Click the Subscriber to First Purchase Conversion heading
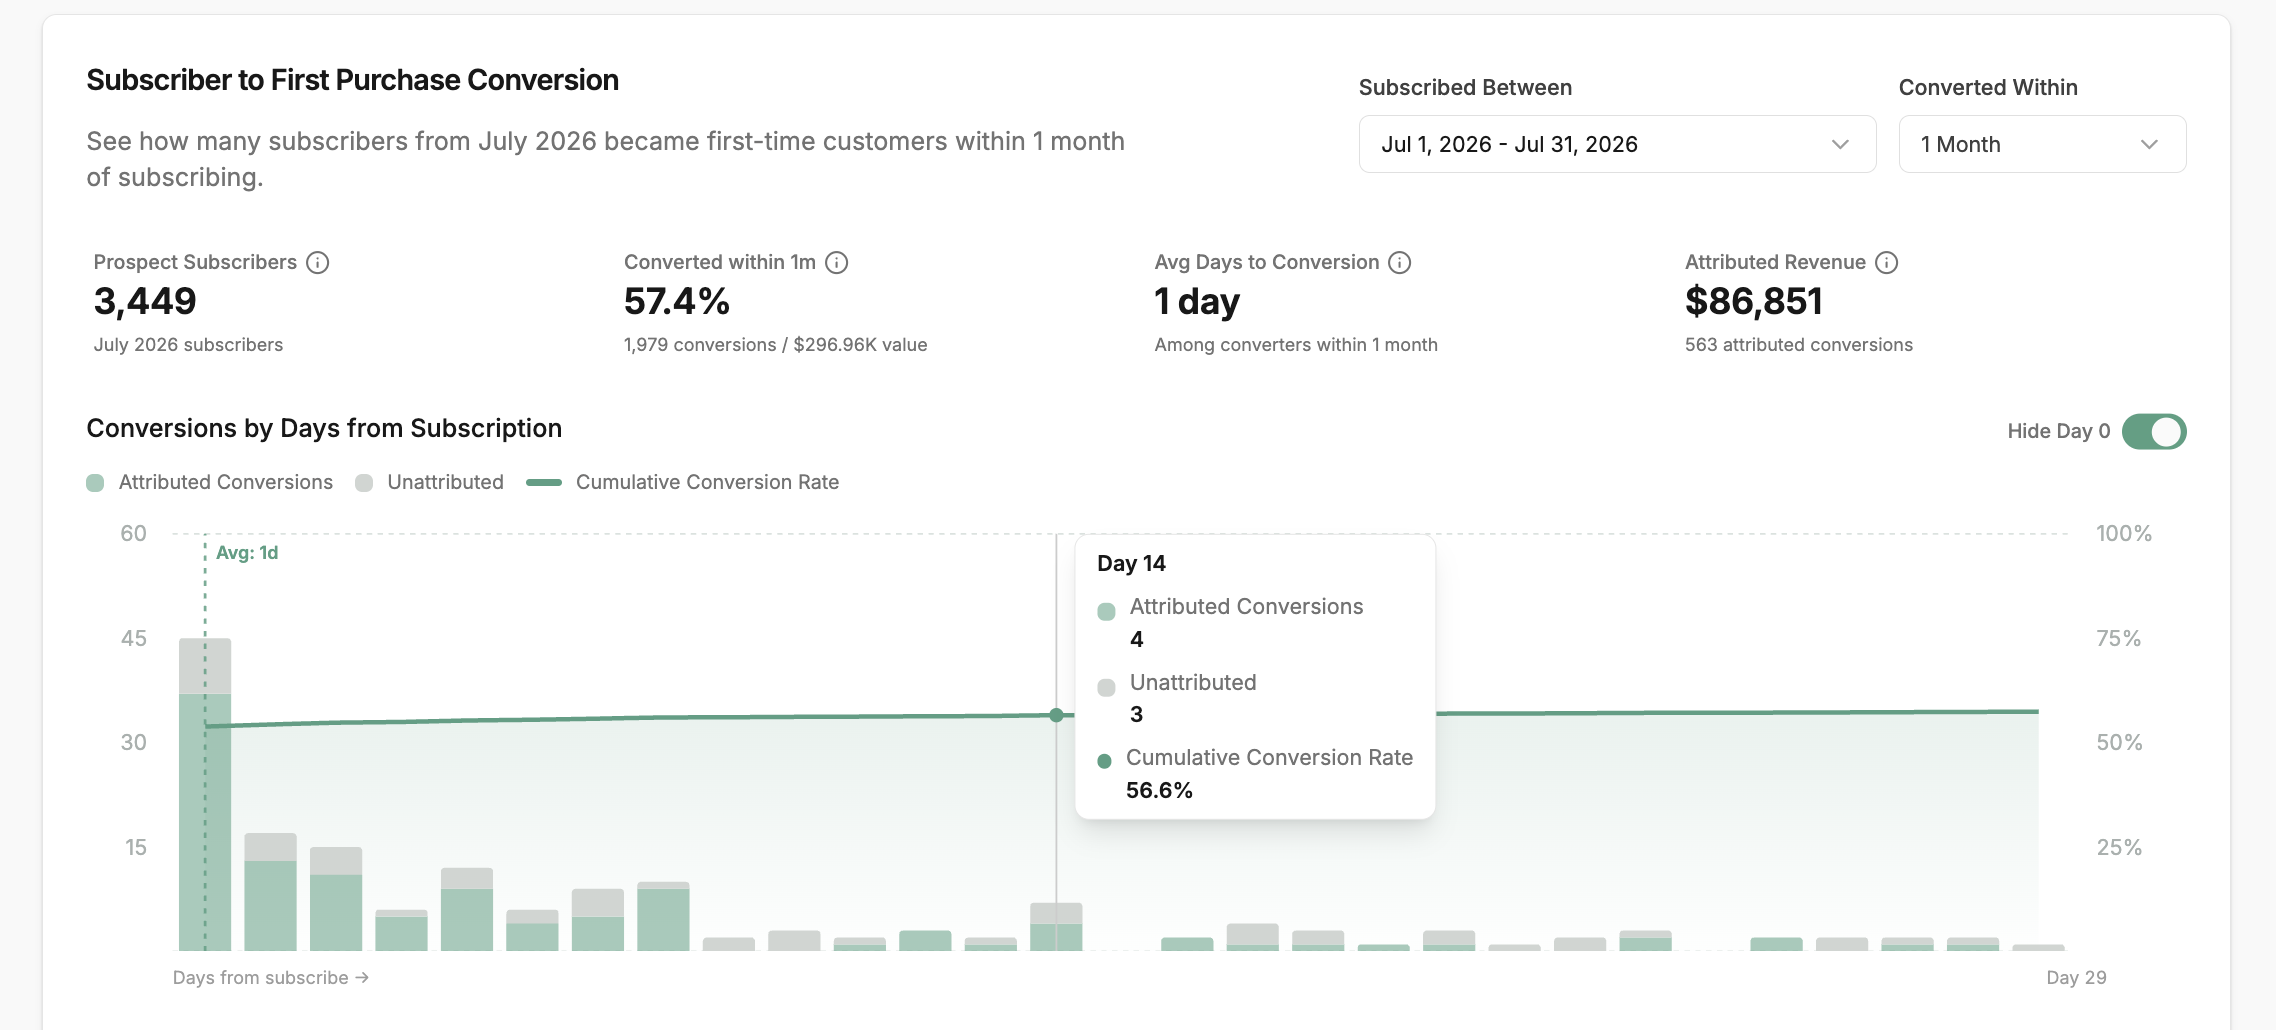 click(x=353, y=80)
